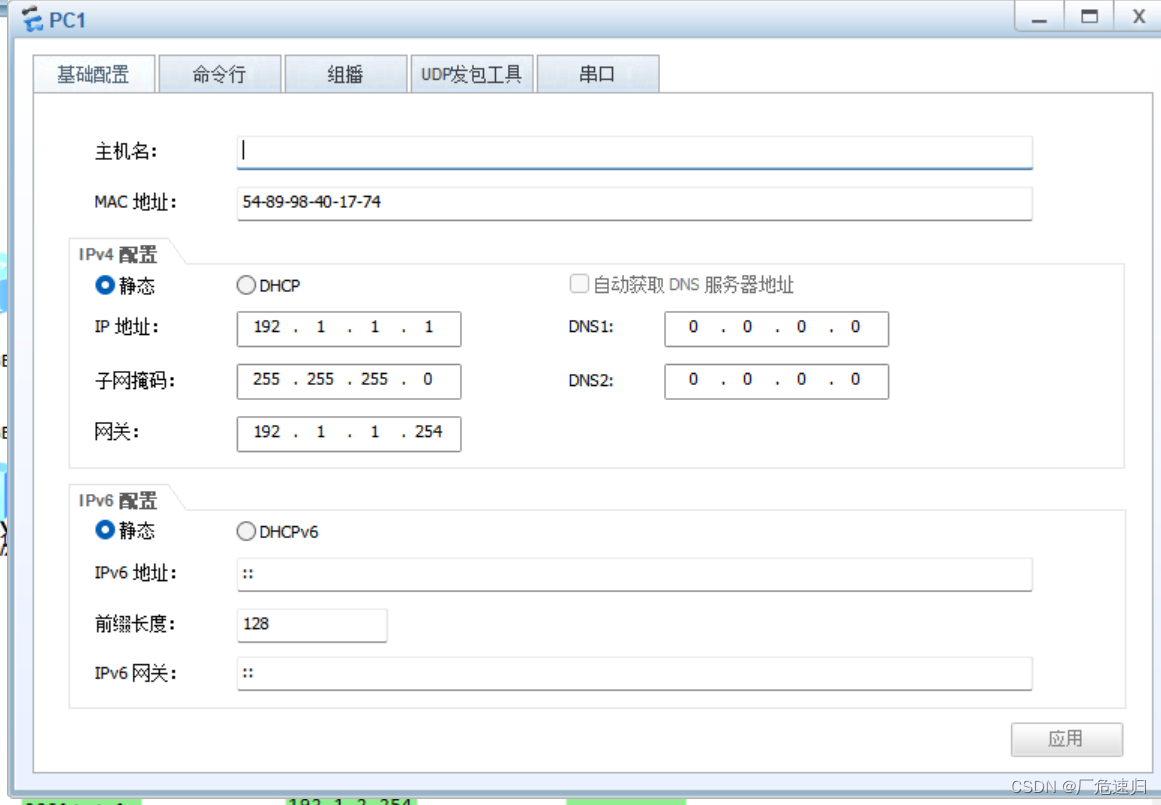Click the 网关 field 192.1.1.254
The image size is (1161, 805).
349,433
